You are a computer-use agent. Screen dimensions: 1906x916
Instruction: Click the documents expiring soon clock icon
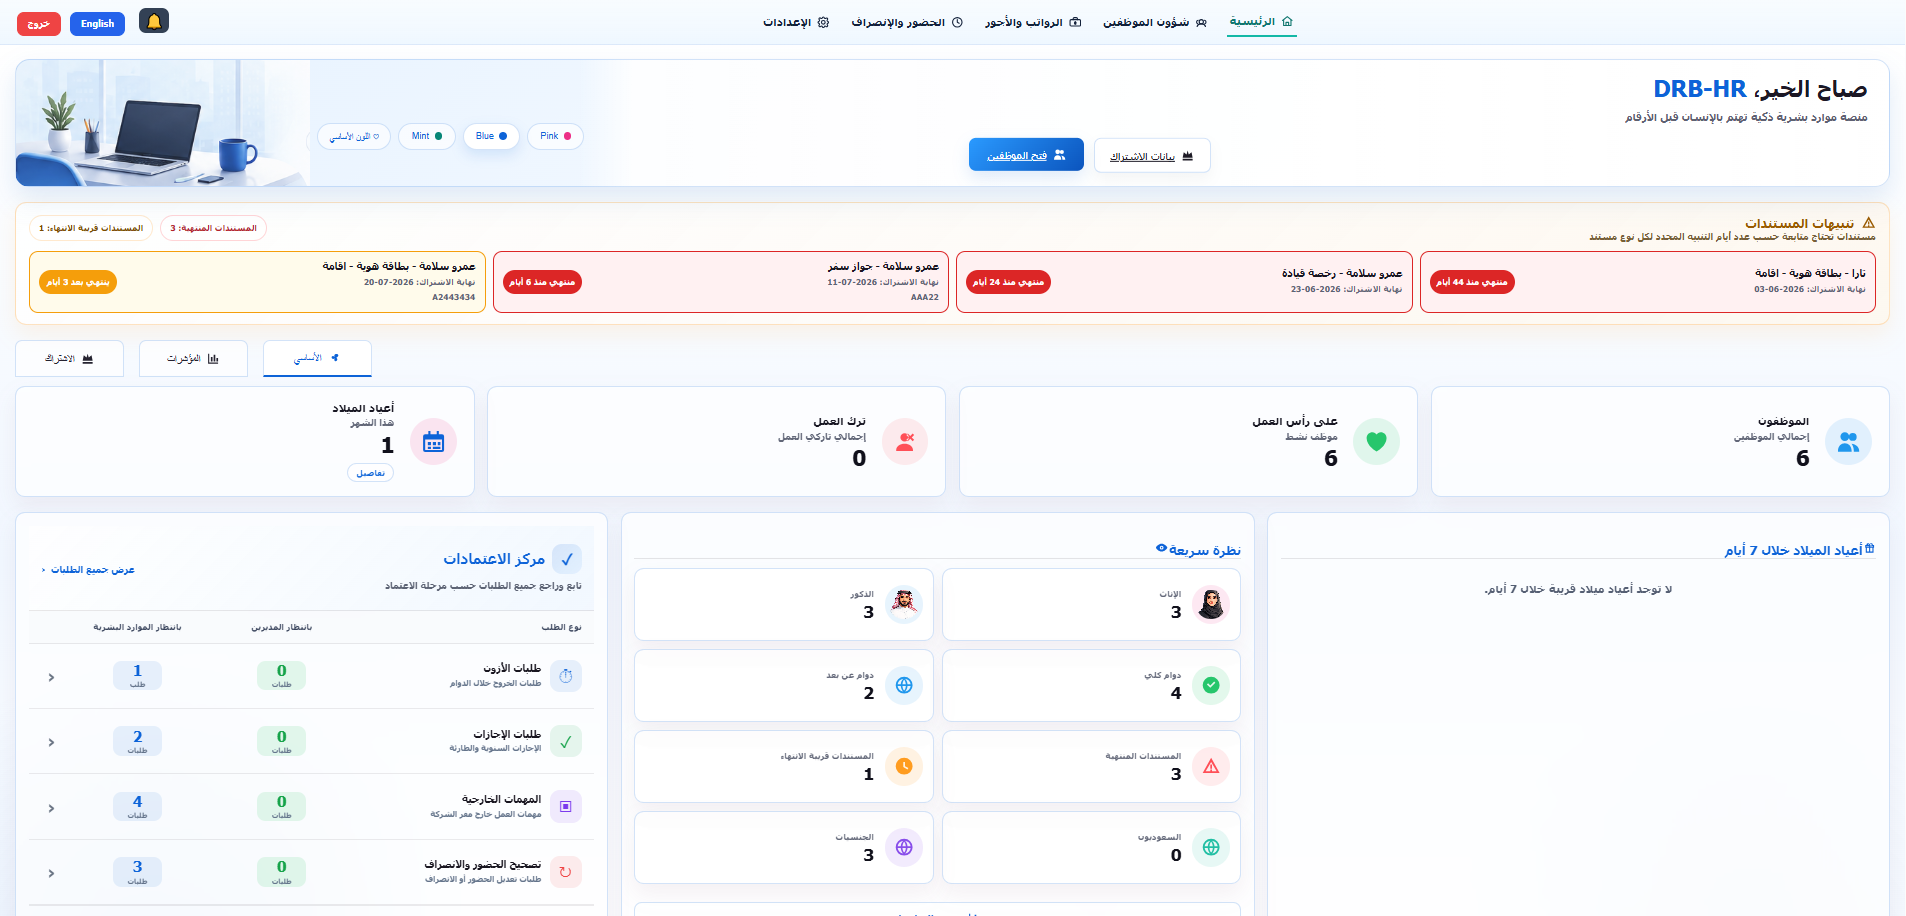pos(904,766)
